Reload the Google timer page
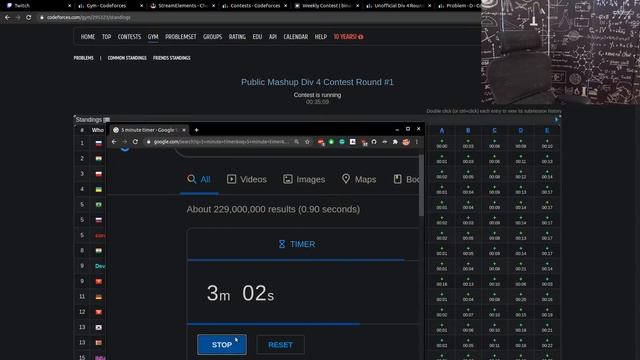 click(x=135, y=142)
